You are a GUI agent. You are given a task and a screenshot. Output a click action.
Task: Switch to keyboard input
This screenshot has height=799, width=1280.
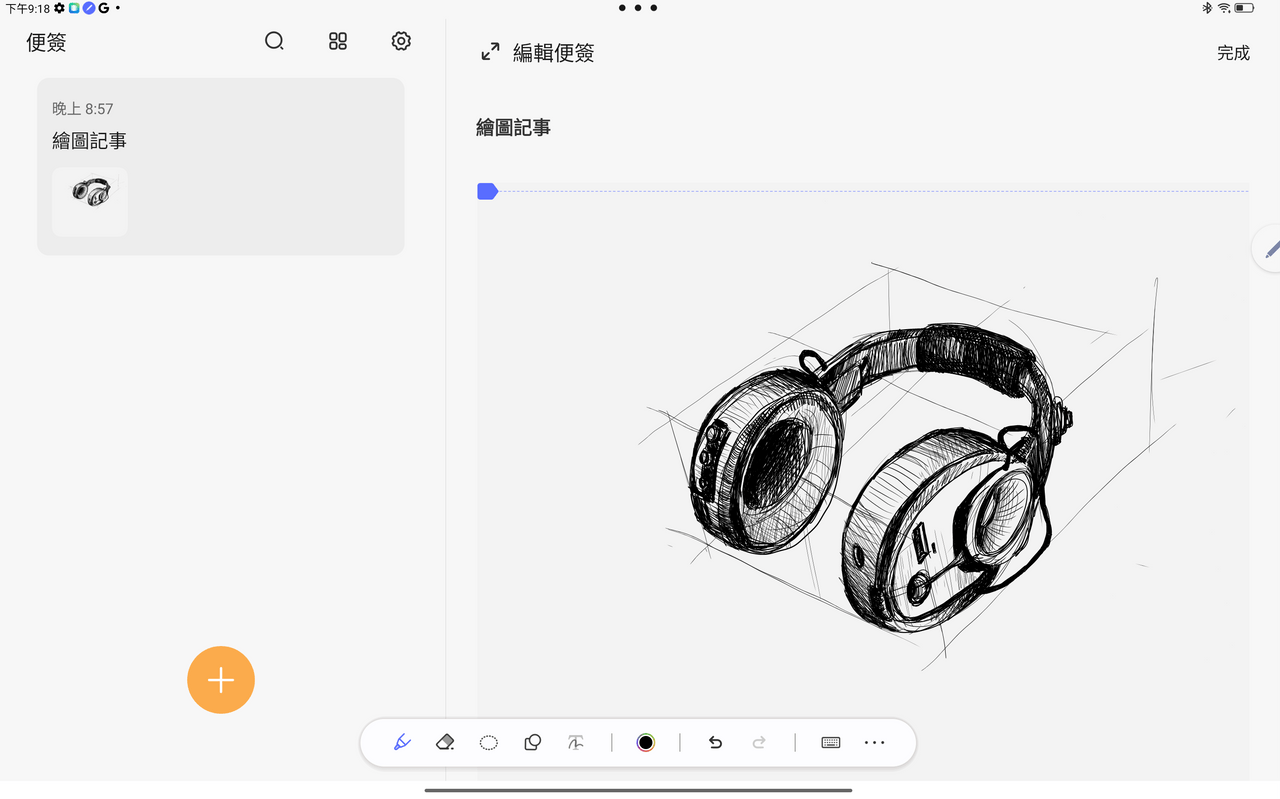[x=830, y=742]
